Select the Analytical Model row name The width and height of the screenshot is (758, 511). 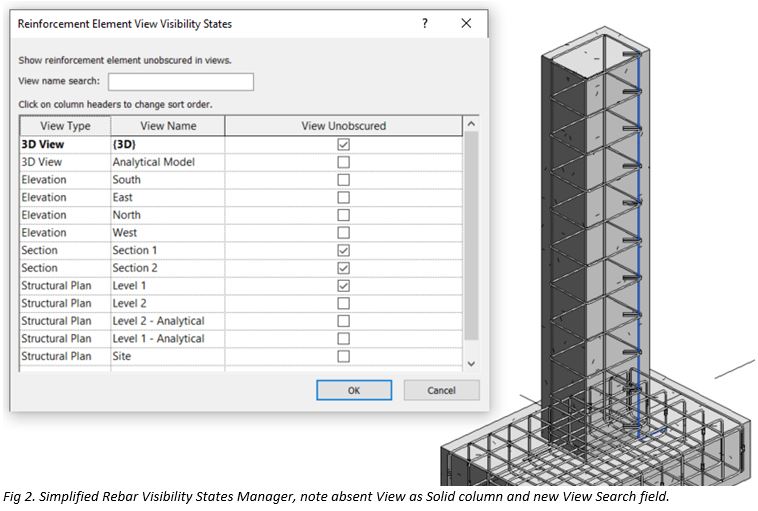pyautogui.click(x=168, y=162)
